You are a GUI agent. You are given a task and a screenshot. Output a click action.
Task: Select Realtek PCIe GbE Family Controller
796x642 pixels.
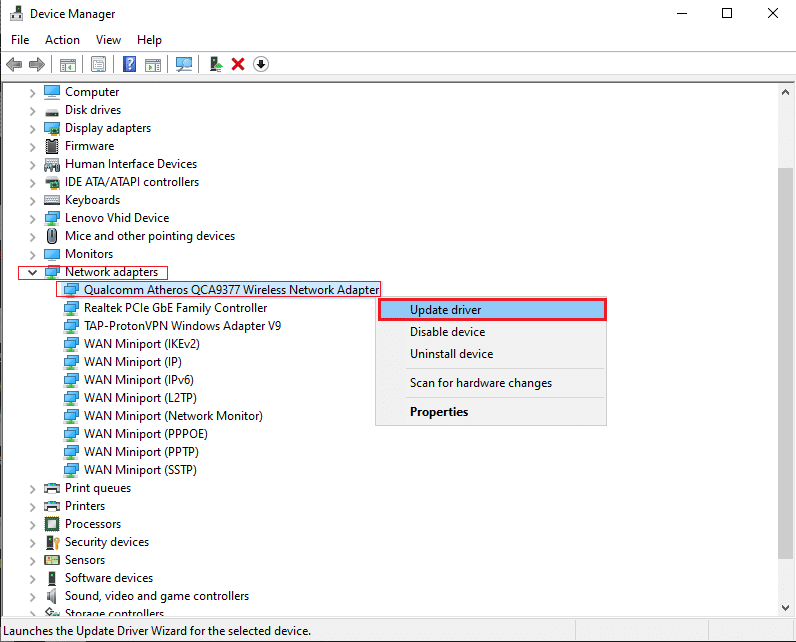(x=175, y=308)
